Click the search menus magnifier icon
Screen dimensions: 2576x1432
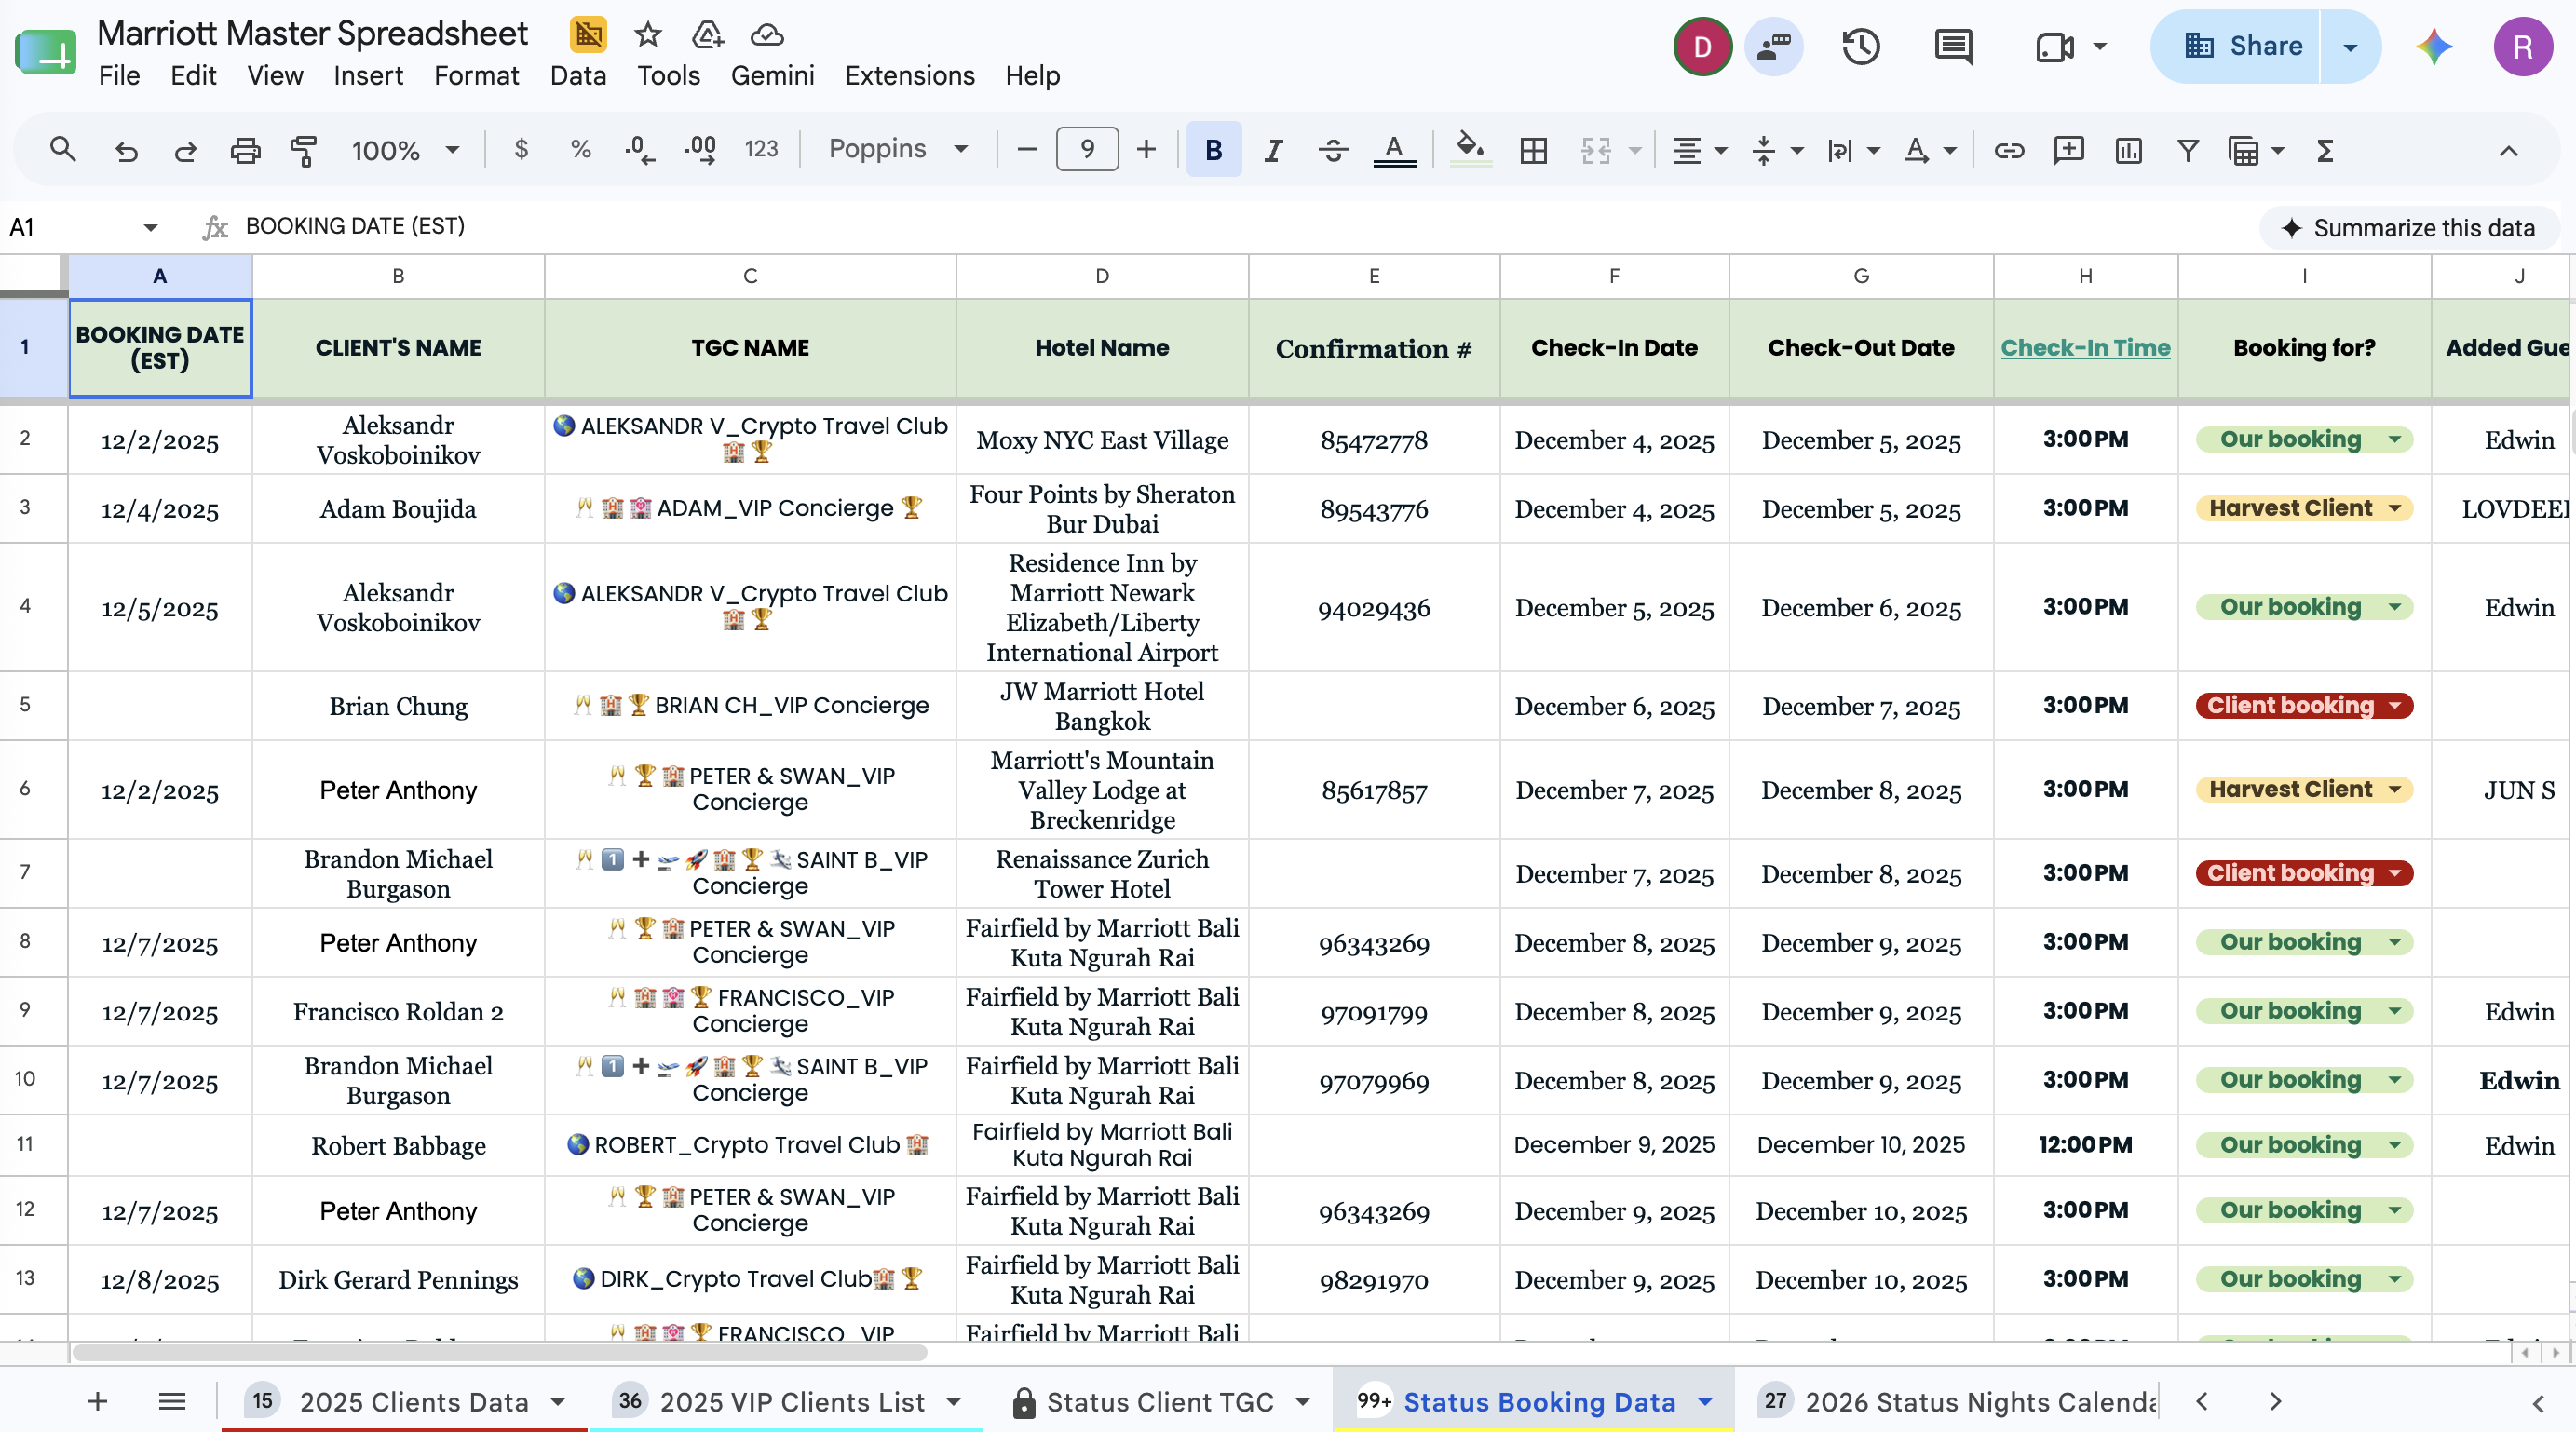click(62, 150)
